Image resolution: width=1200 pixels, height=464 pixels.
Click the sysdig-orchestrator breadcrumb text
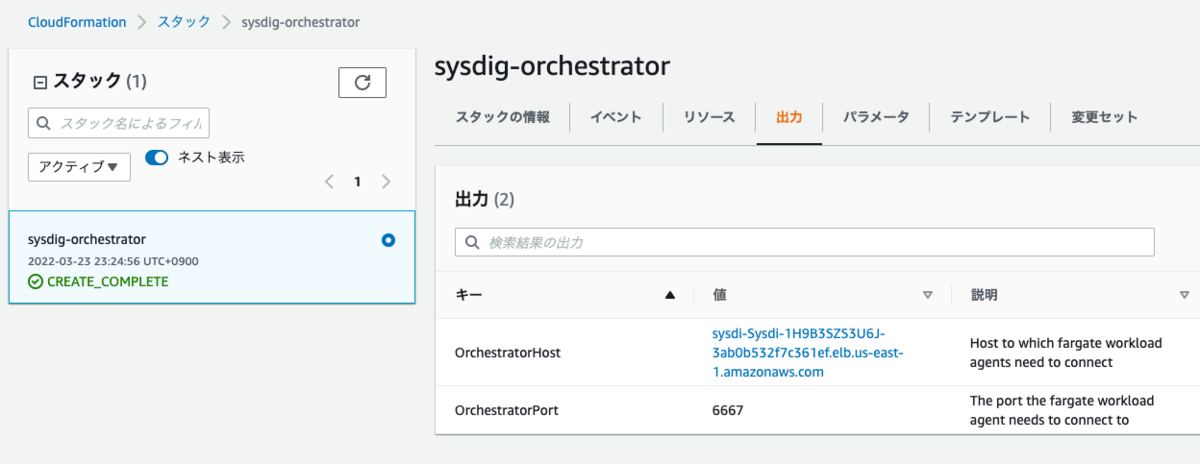301,22
